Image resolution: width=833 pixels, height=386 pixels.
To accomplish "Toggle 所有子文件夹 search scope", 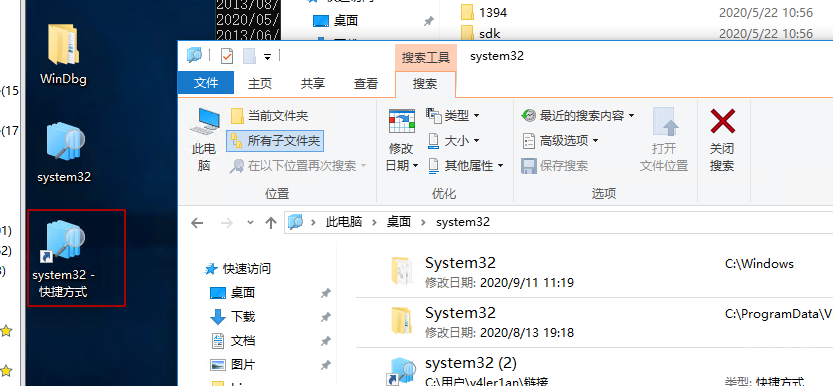I will tap(275, 141).
